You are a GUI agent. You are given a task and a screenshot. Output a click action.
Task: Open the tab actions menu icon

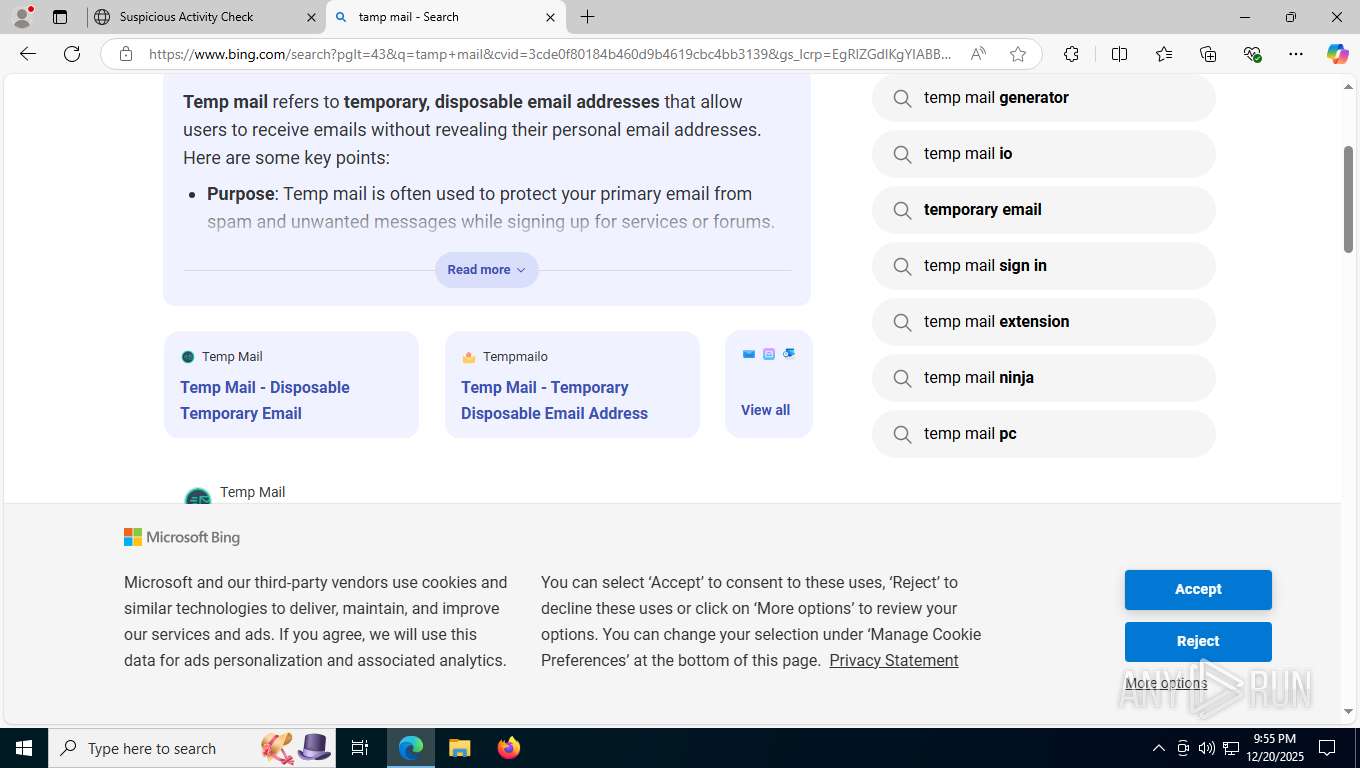(60, 17)
